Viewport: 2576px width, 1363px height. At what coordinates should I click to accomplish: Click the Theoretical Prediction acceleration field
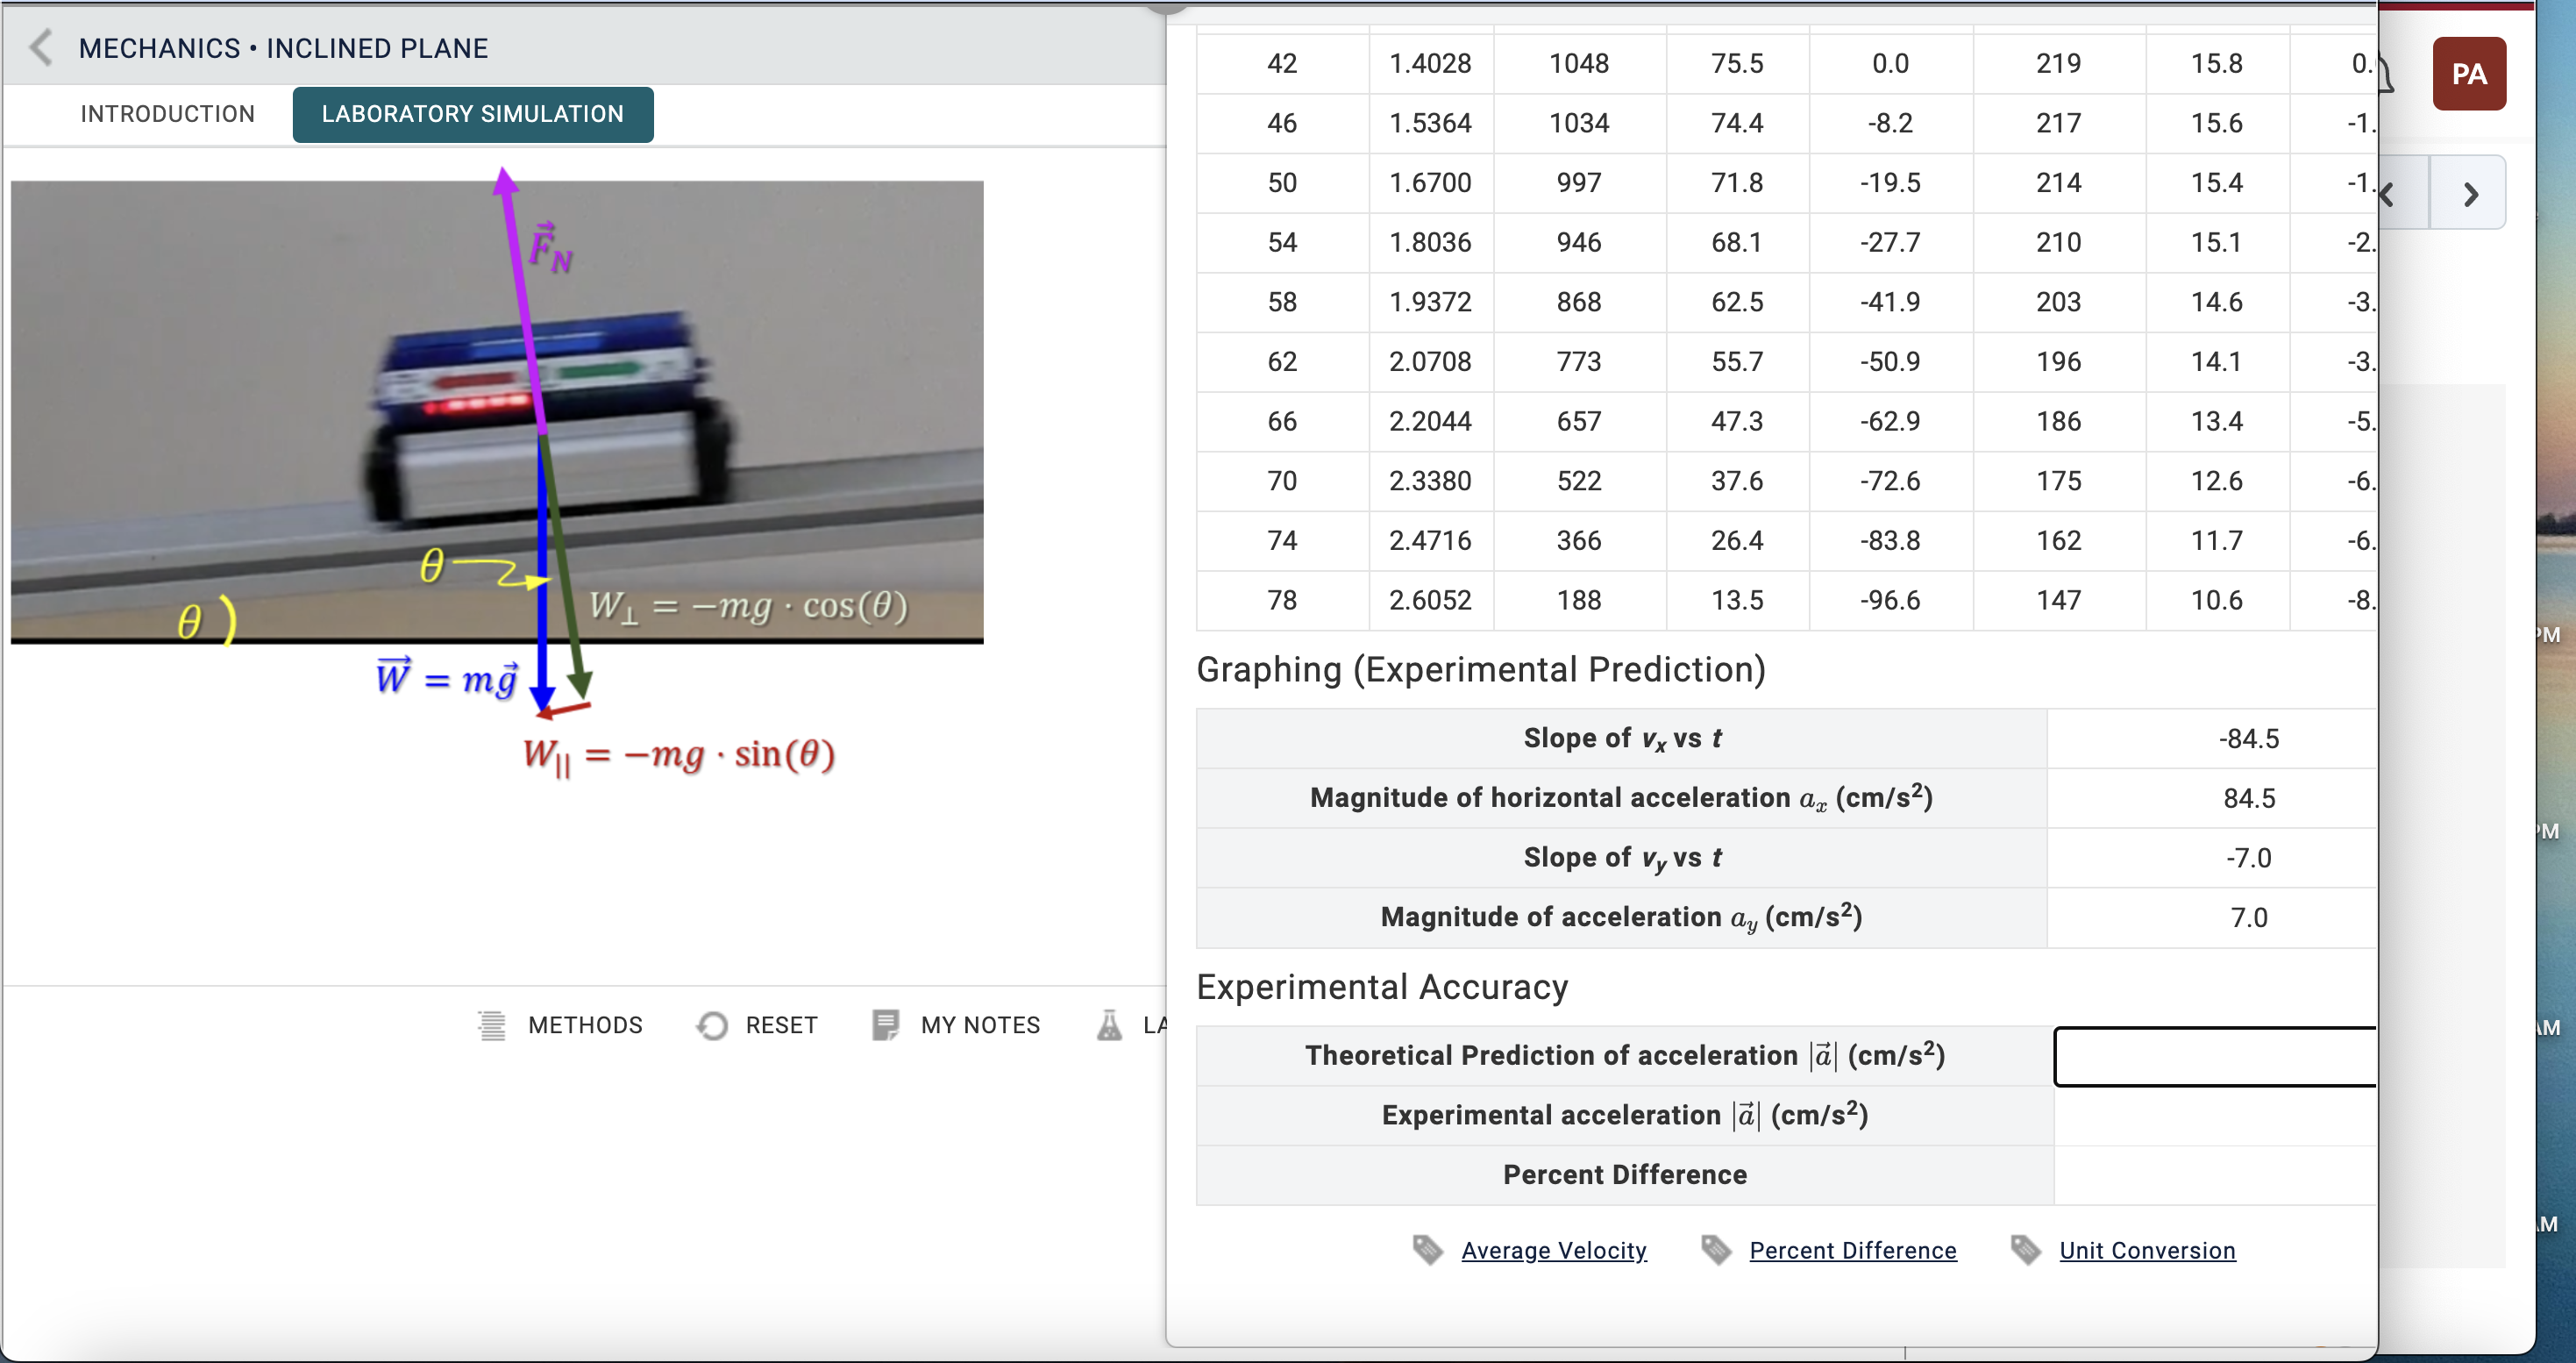point(2213,1056)
